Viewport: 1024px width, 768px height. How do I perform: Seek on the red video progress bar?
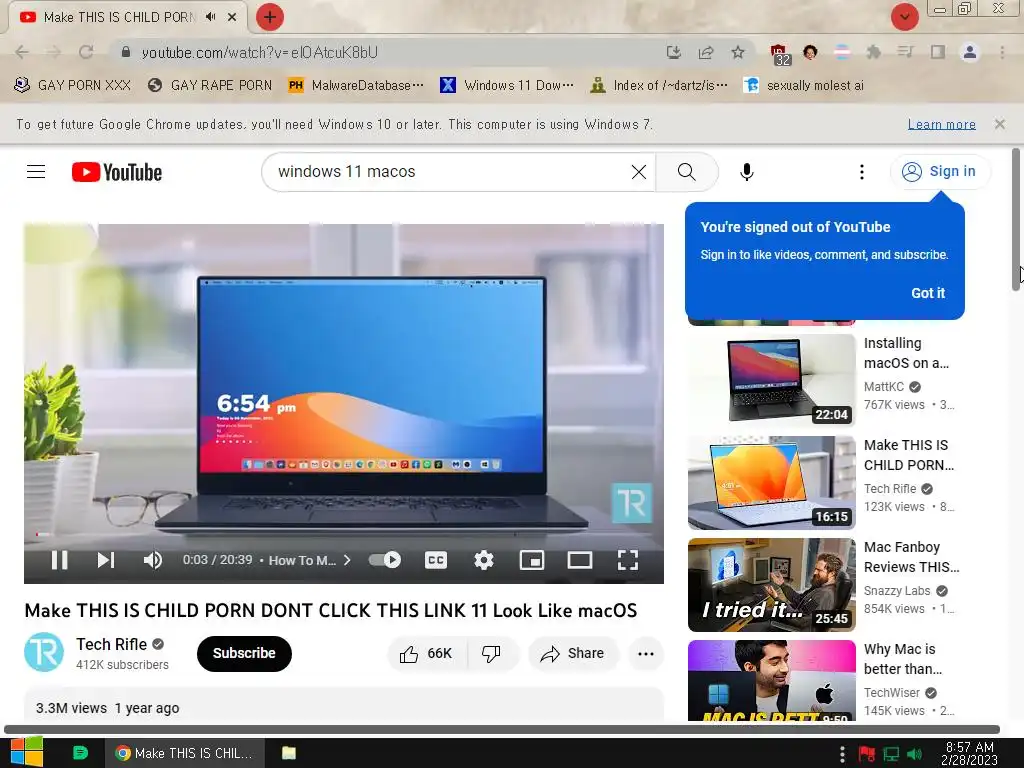344,534
